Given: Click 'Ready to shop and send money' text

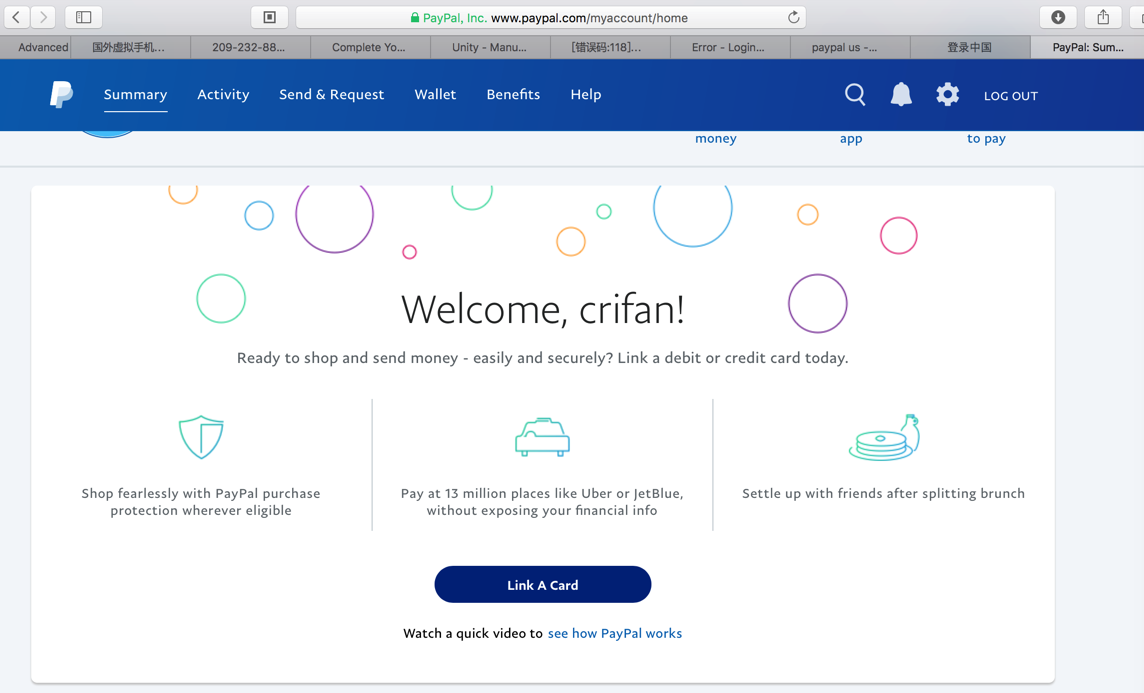Looking at the screenshot, I should tap(542, 358).
